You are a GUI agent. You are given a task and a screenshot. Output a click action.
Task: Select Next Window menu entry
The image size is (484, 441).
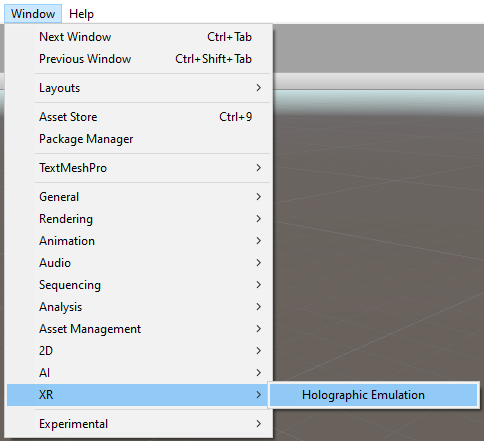138,37
